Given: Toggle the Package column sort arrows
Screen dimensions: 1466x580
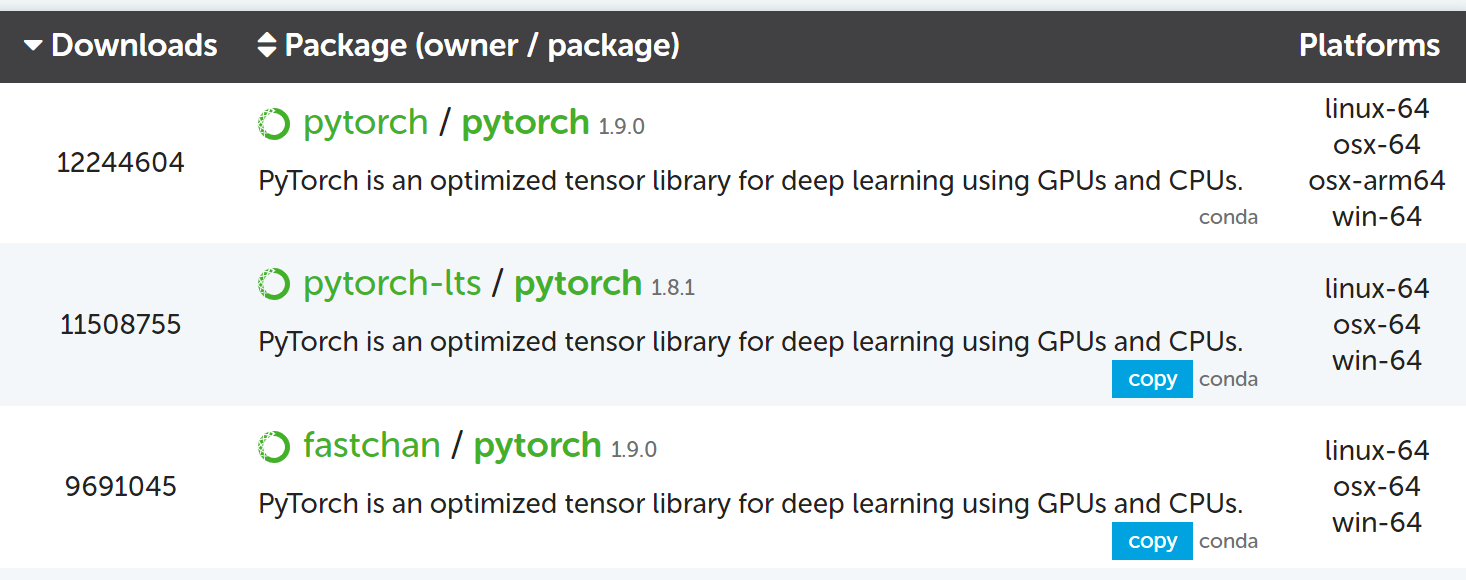Looking at the screenshot, I should 266,46.
